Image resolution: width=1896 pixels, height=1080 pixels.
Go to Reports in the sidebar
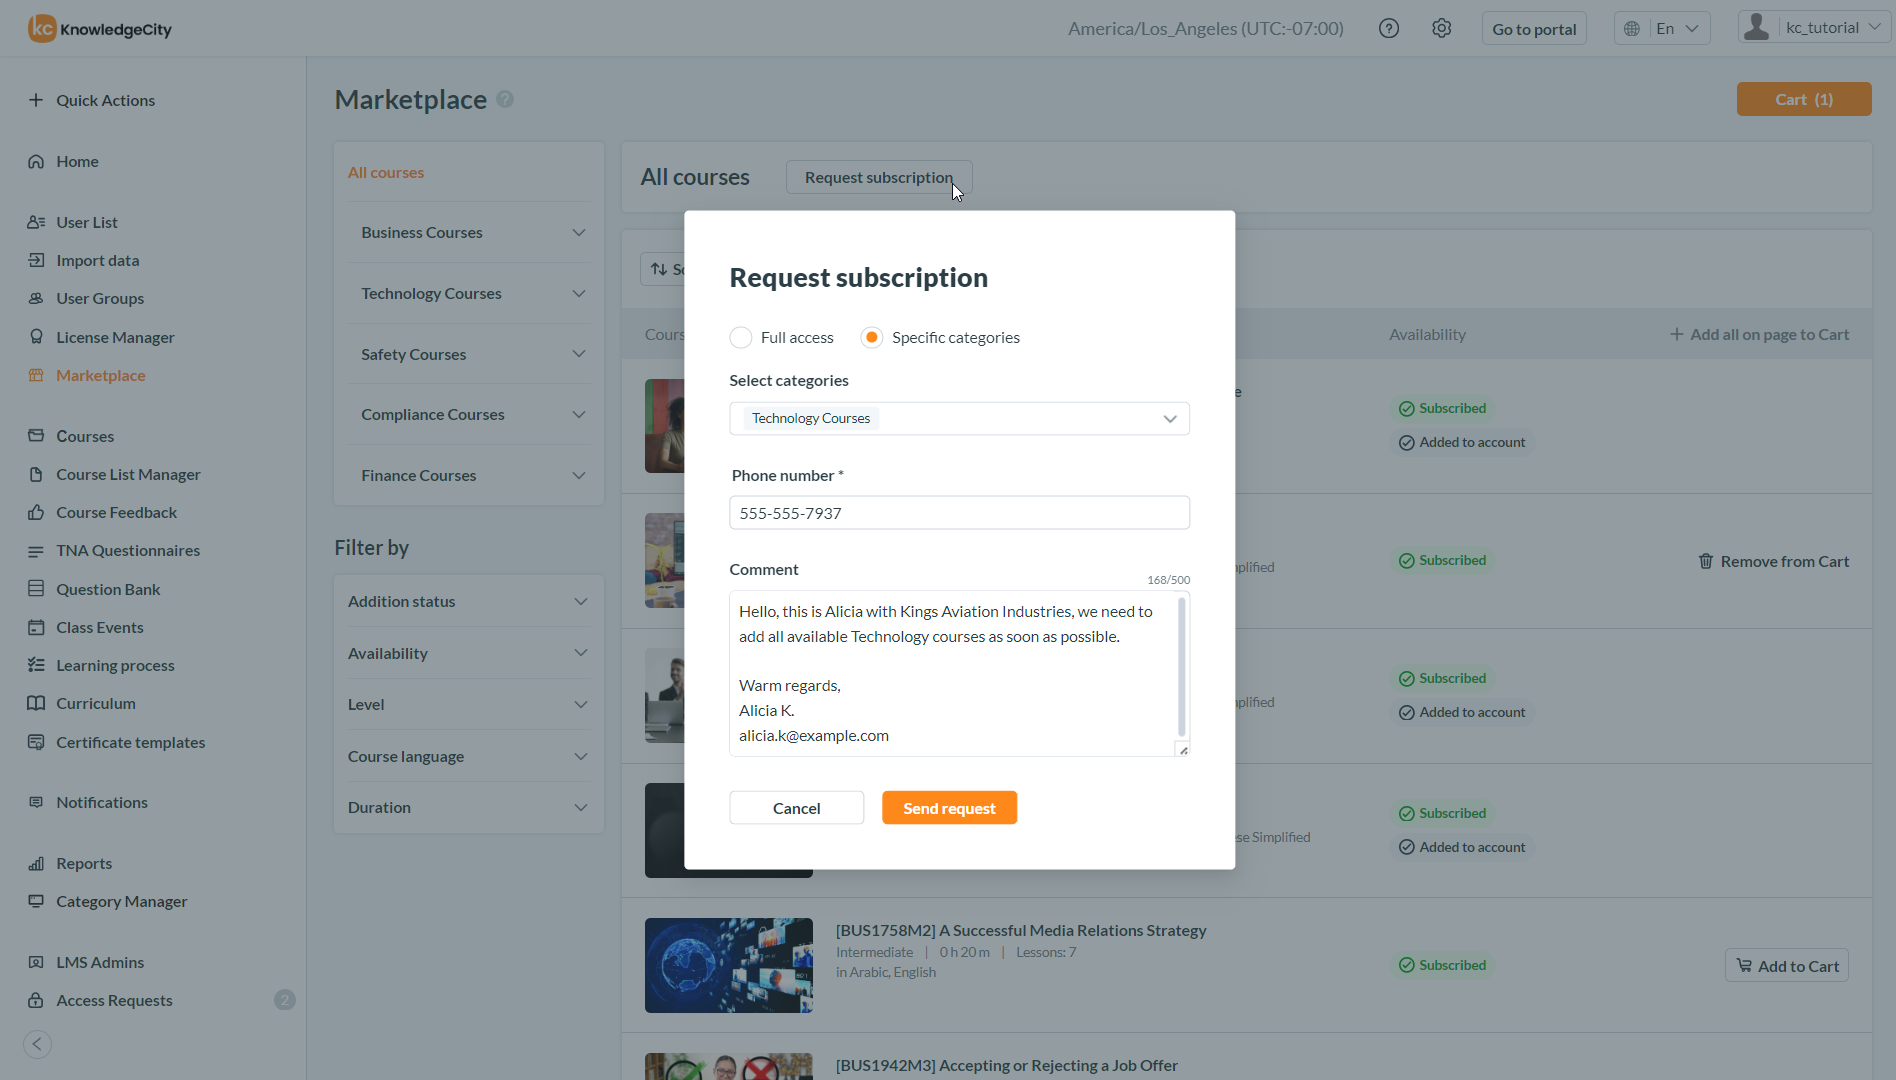(x=84, y=863)
